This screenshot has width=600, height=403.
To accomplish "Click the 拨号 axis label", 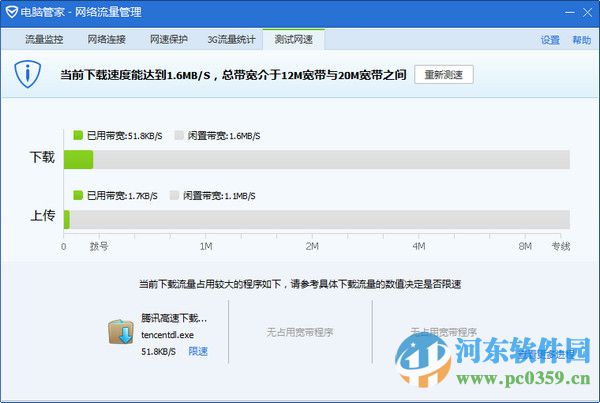I will [99, 246].
